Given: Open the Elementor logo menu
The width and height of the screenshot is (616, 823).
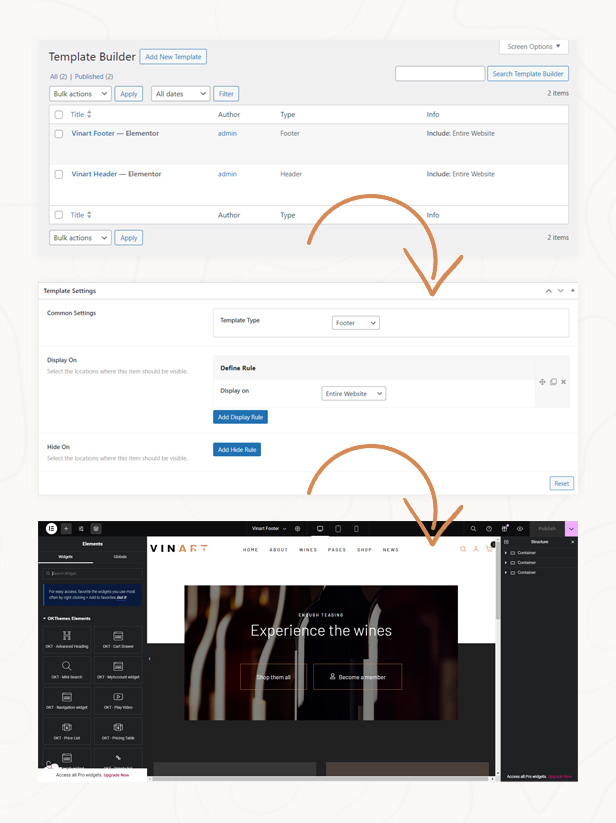Looking at the screenshot, I should point(51,529).
